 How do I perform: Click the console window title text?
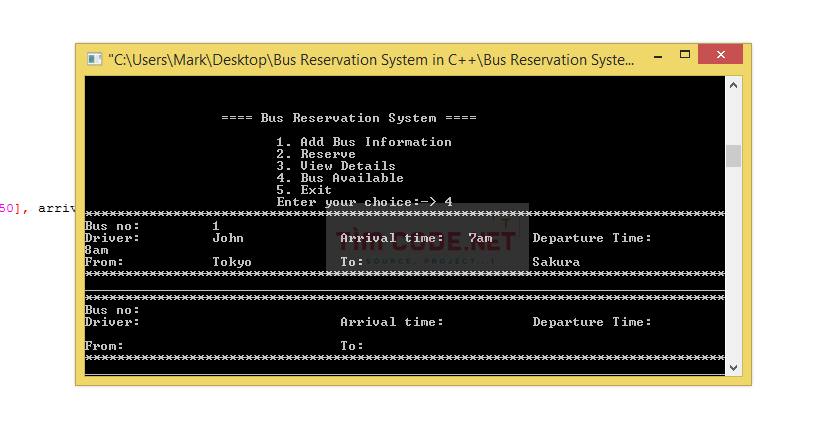tap(371, 60)
